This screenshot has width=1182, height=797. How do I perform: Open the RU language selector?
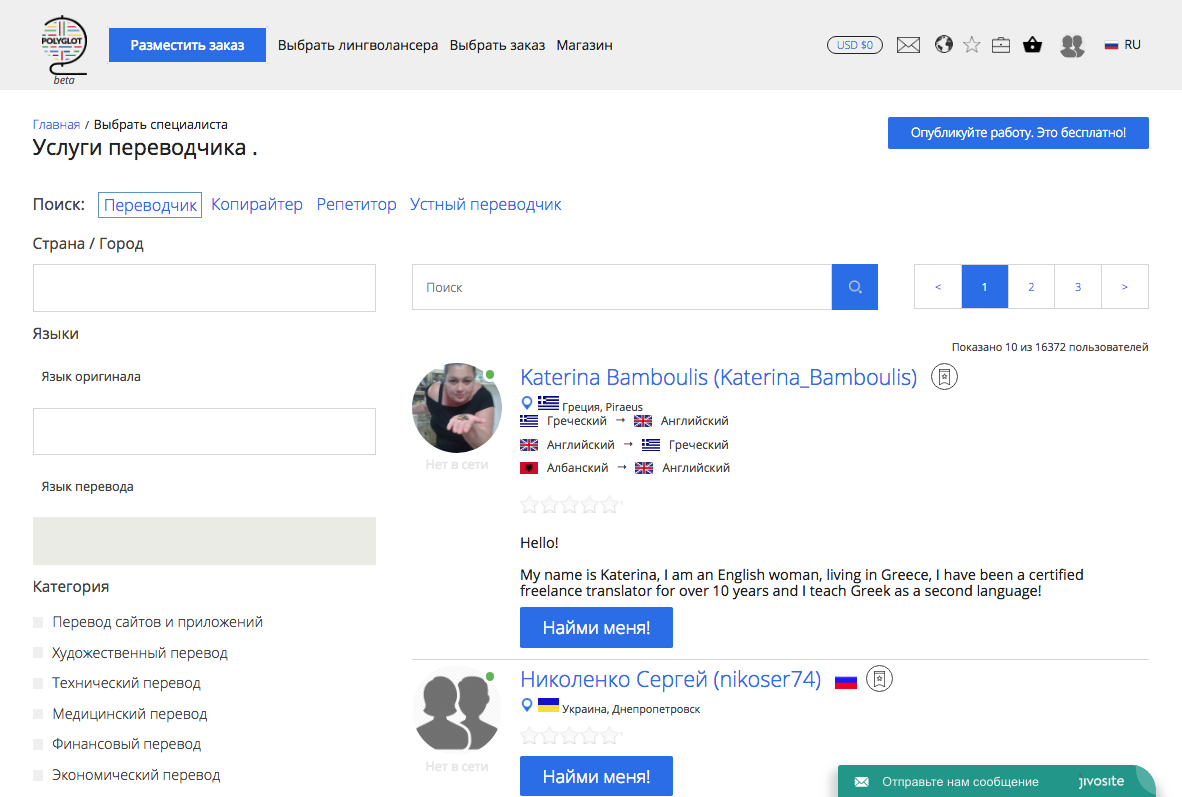click(x=1122, y=45)
